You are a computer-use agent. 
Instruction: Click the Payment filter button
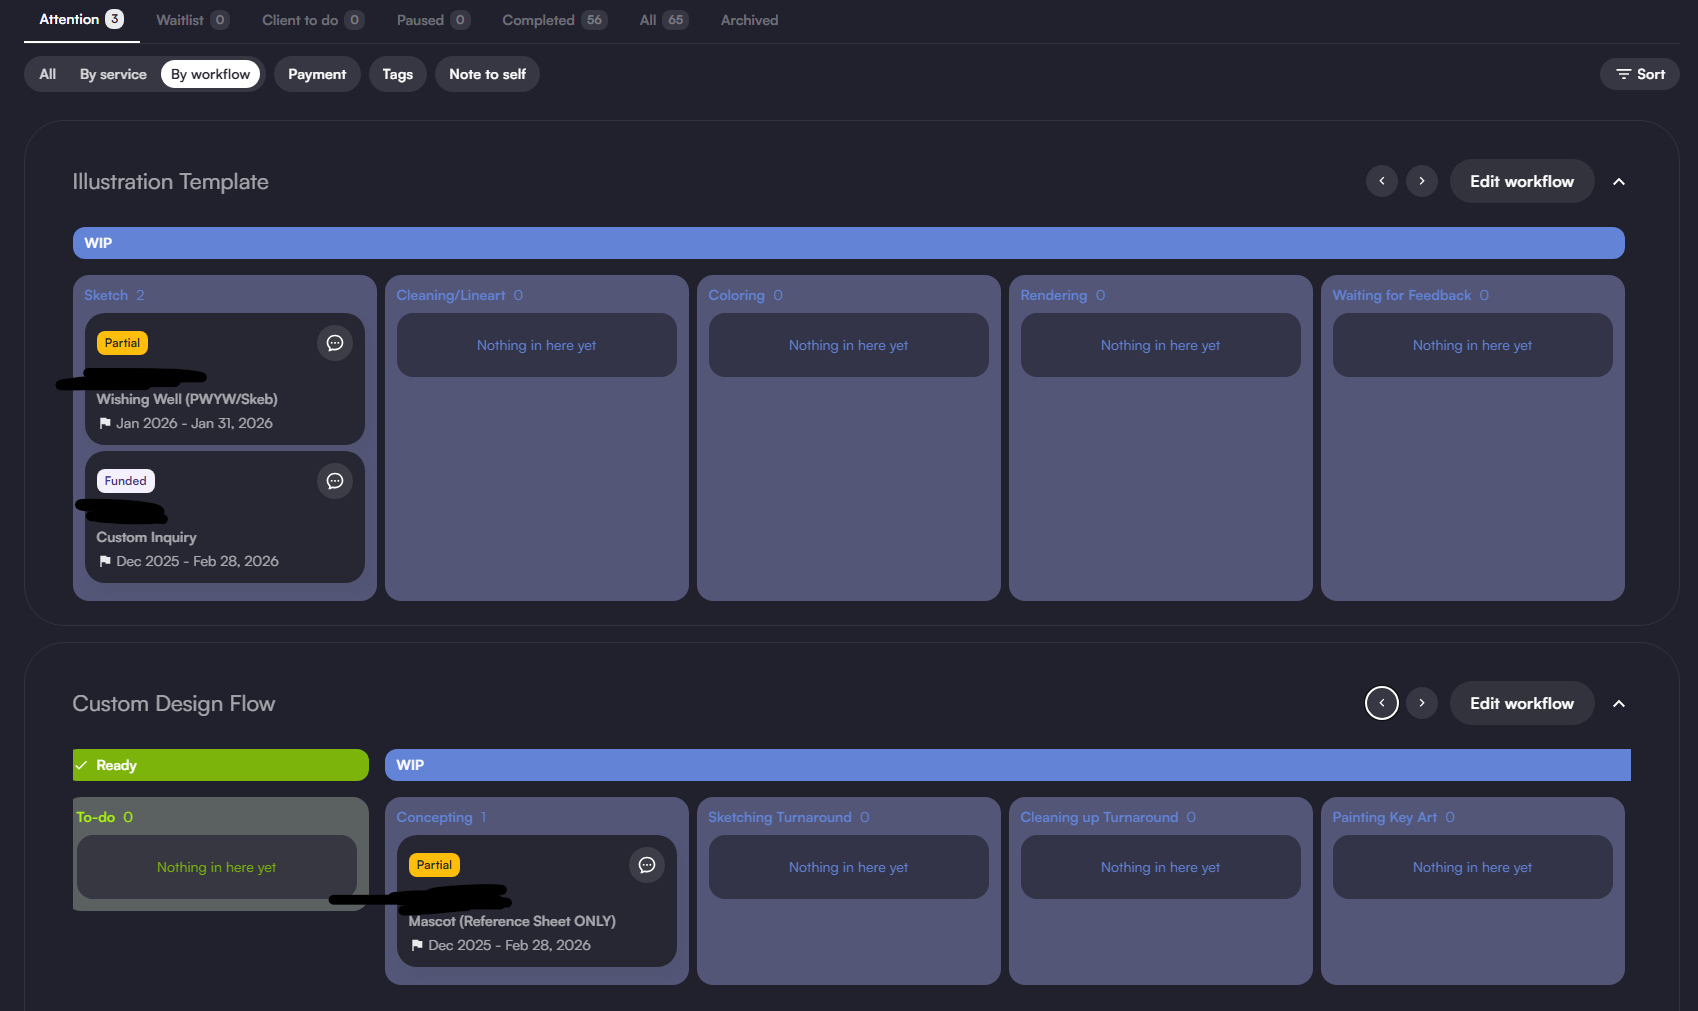tap(317, 74)
